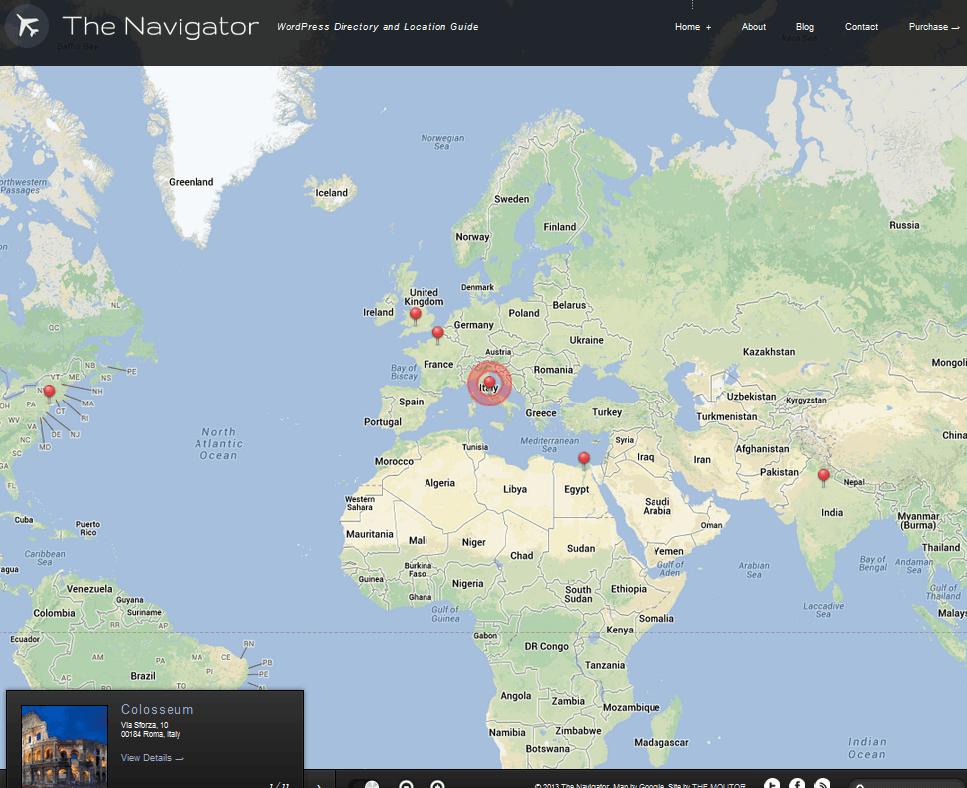This screenshot has height=788, width=967.
Task: Click the Kazakhstan label on the map
Action: point(769,352)
